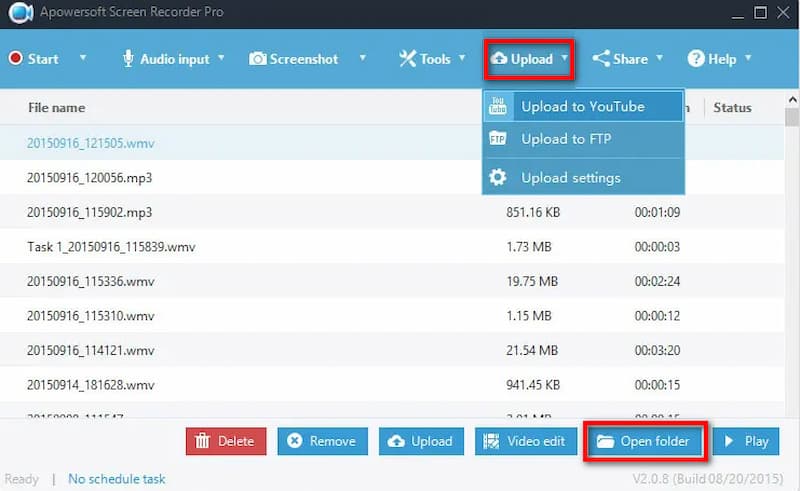Click the FTP folder icon
The height and width of the screenshot is (491, 800).
pos(497,138)
